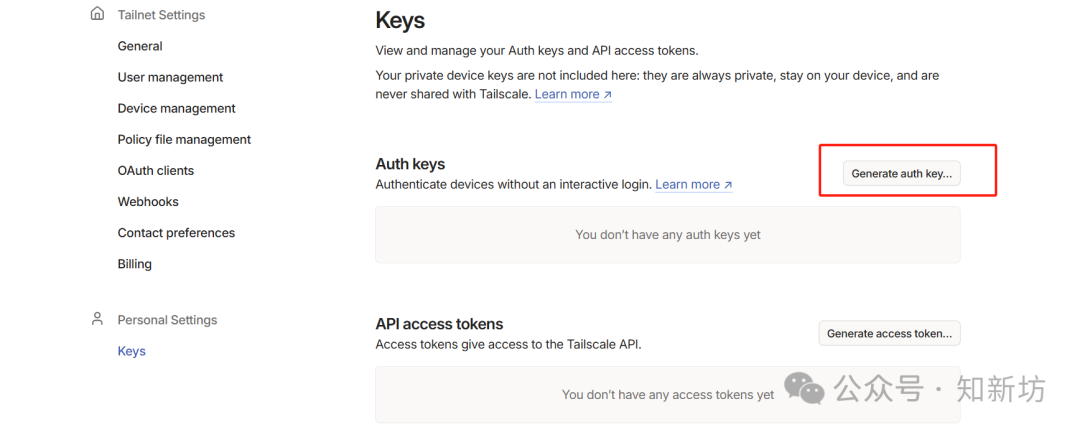Open Device management settings
This screenshot has width=1080, height=432.
[x=176, y=108]
